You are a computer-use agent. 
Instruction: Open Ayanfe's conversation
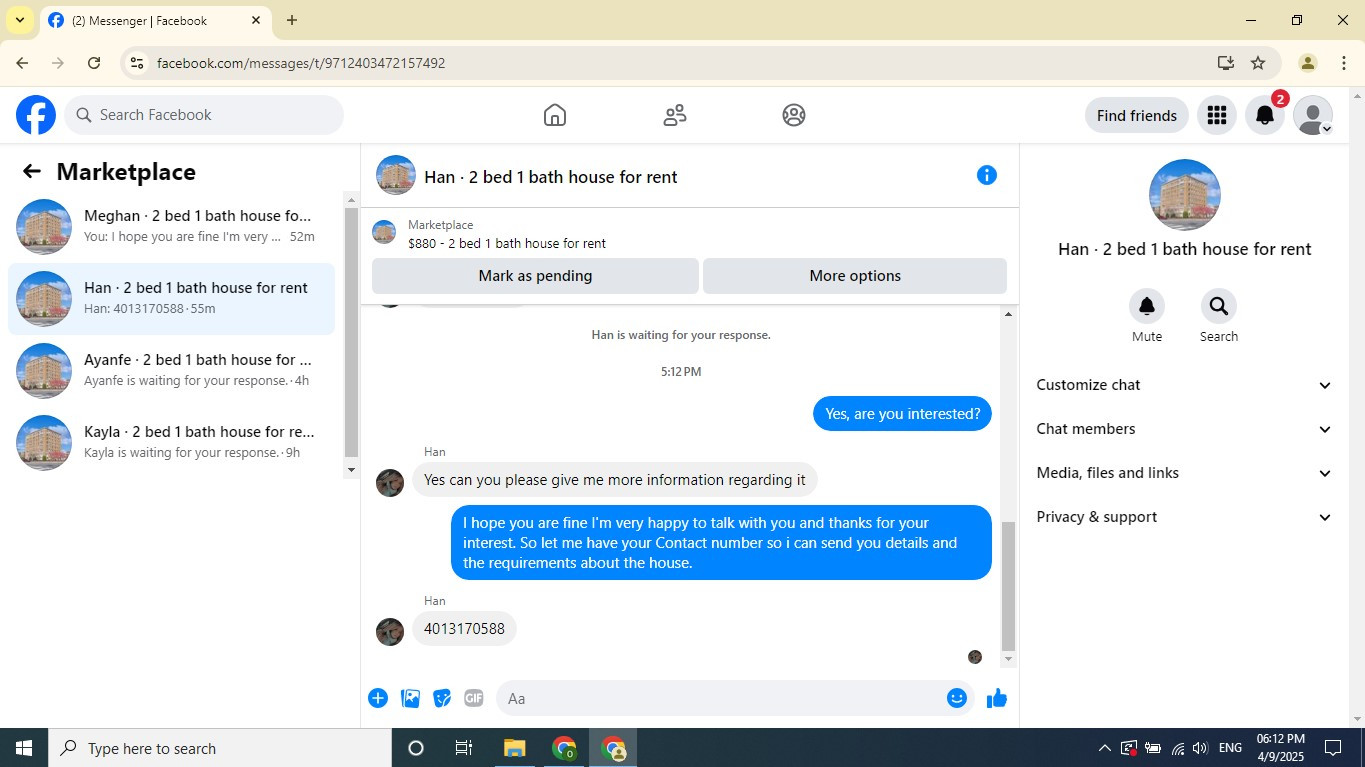pos(172,371)
